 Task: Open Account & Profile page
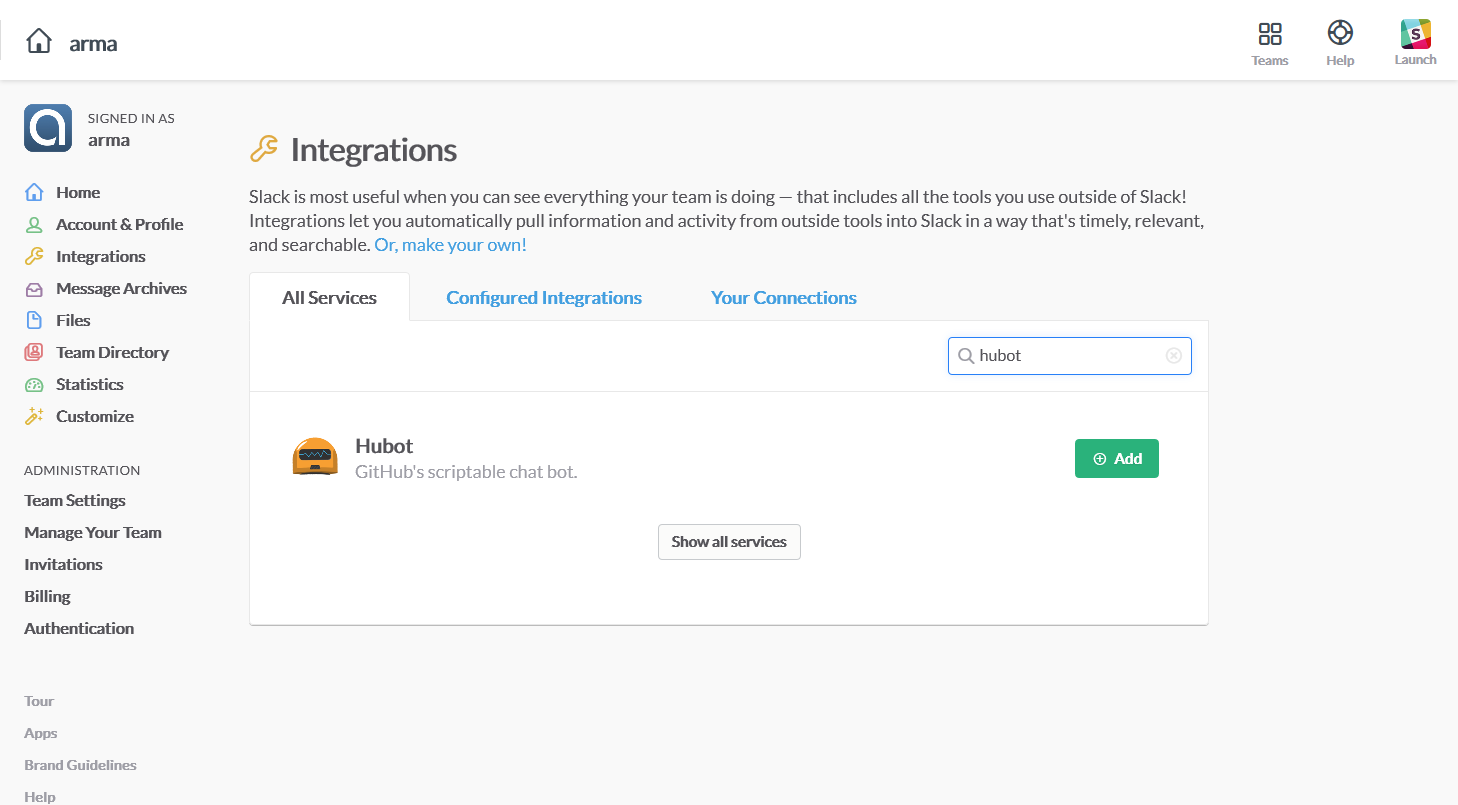(x=120, y=224)
